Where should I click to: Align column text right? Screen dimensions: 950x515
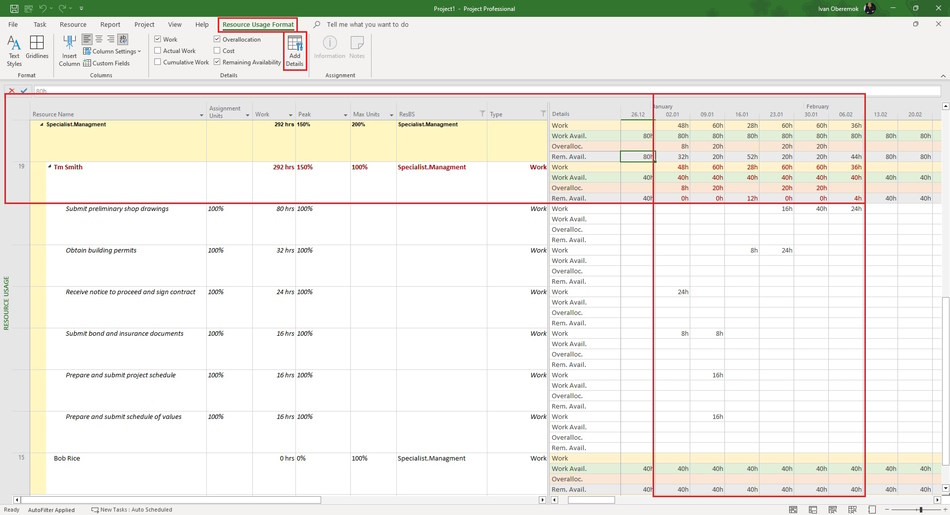click(x=110, y=39)
